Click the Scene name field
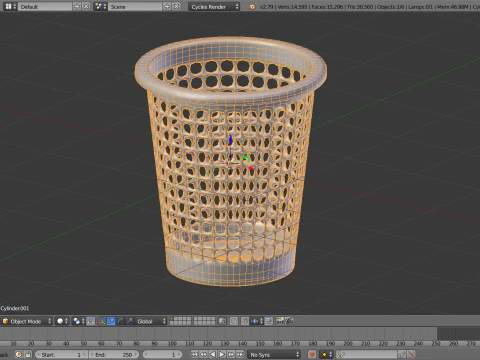 (x=135, y=6)
